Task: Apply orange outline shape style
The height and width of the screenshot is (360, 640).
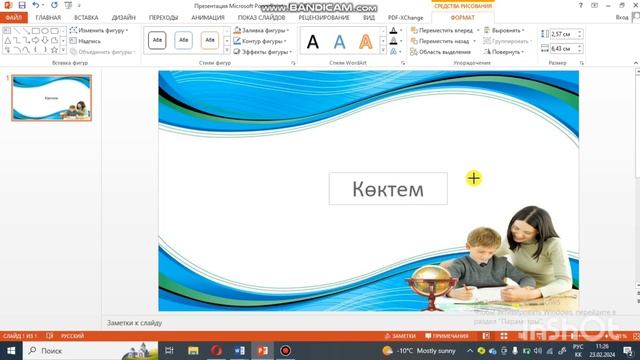Action: pyautogui.click(x=210, y=40)
